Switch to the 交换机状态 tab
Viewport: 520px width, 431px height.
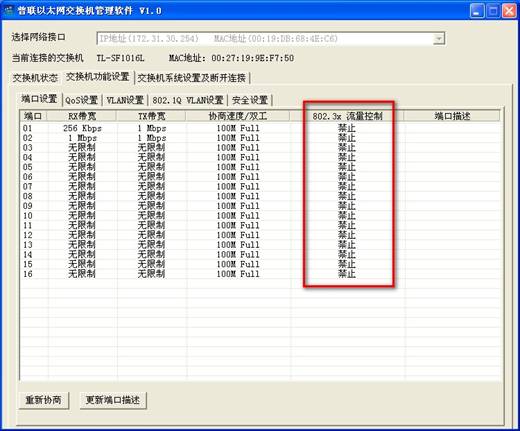pyautogui.click(x=35, y=78)
